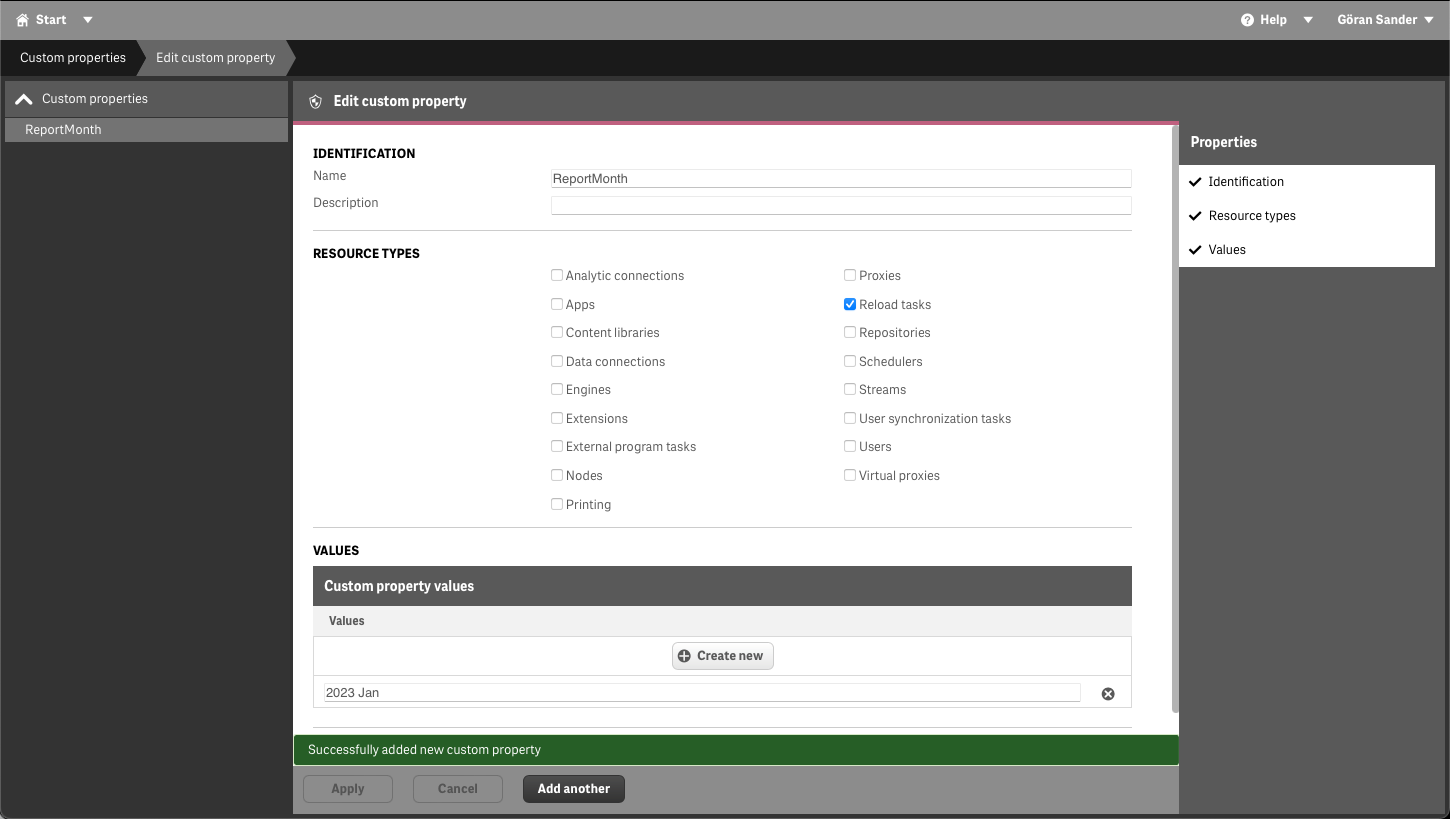Toggle Resource types in Properties panel
The height and width of the screenshot is (819, 1450).
[1307, 216]
